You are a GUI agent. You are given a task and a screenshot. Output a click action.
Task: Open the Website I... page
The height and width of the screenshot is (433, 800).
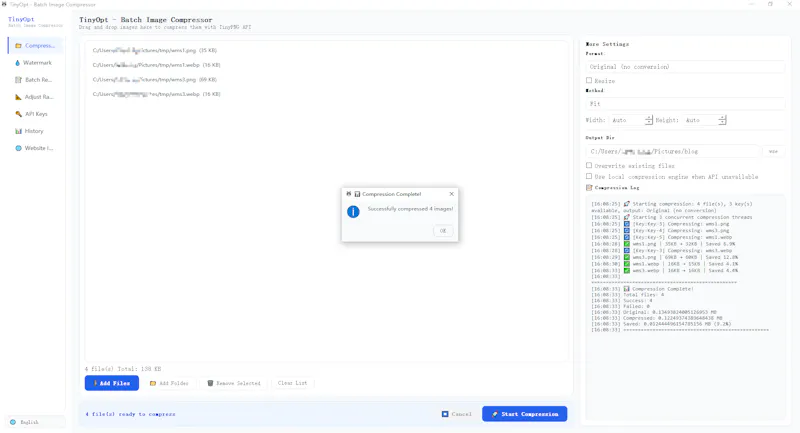[x=35, y=148]
